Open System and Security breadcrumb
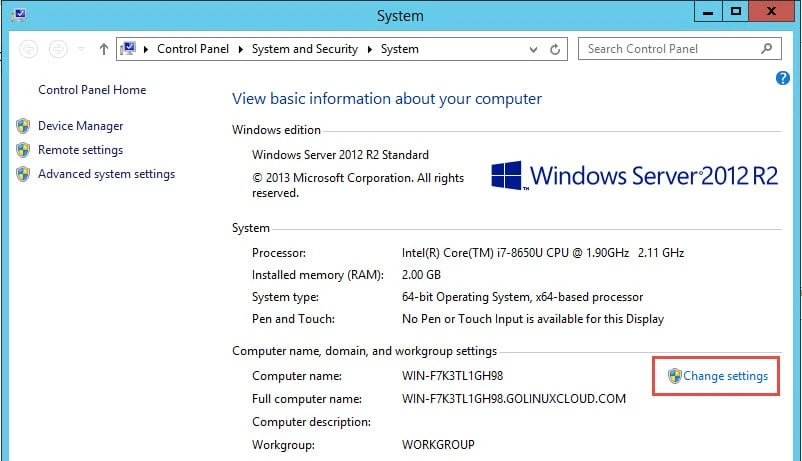The height and width of the screenshot is (461, 802). (305, 49)
